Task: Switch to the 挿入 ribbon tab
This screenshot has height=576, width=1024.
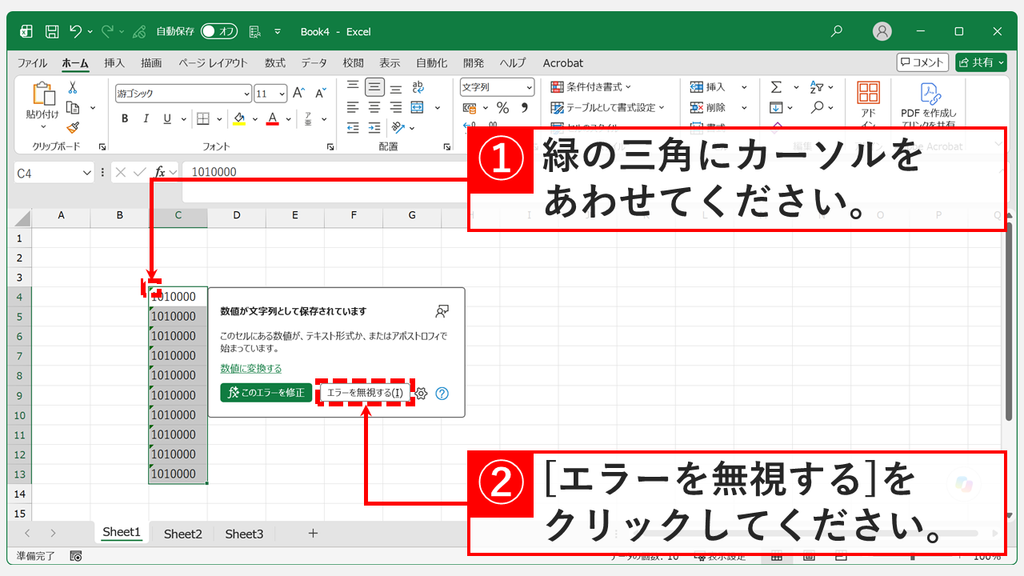Action: 114,63
